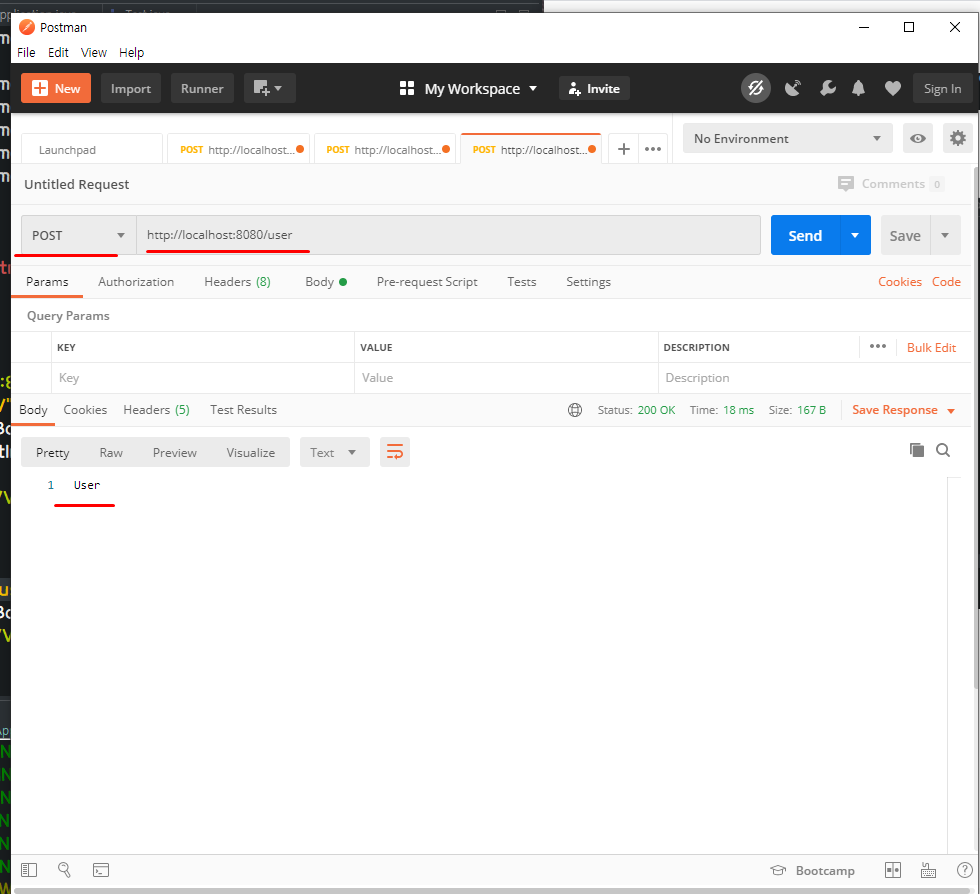Open the Pre-request Script tab

[427, 282]
